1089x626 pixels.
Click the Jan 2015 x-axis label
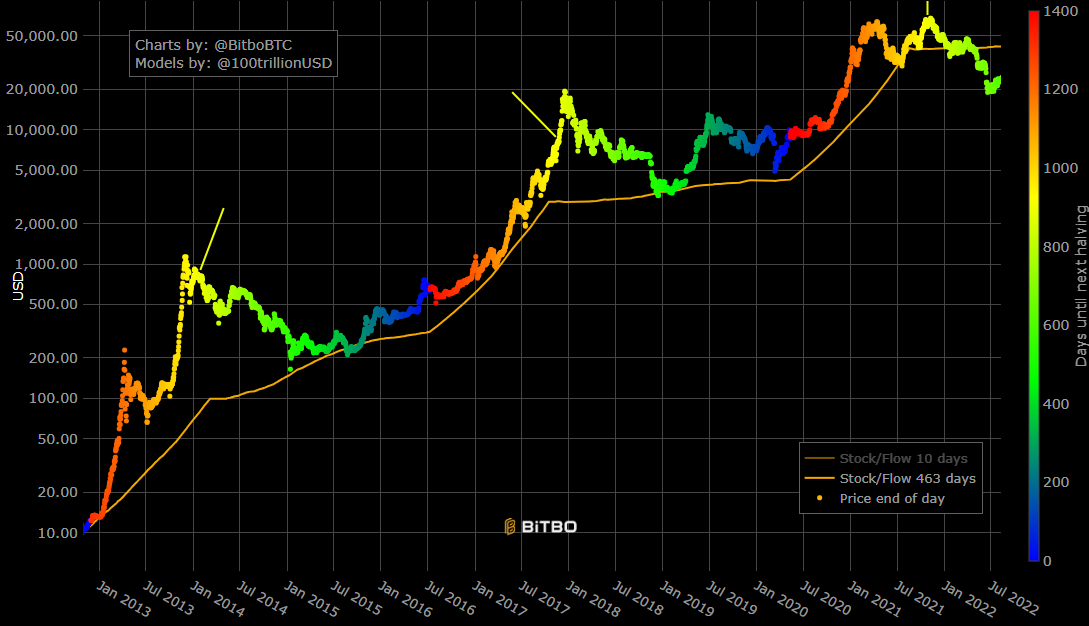click(312, 599)
